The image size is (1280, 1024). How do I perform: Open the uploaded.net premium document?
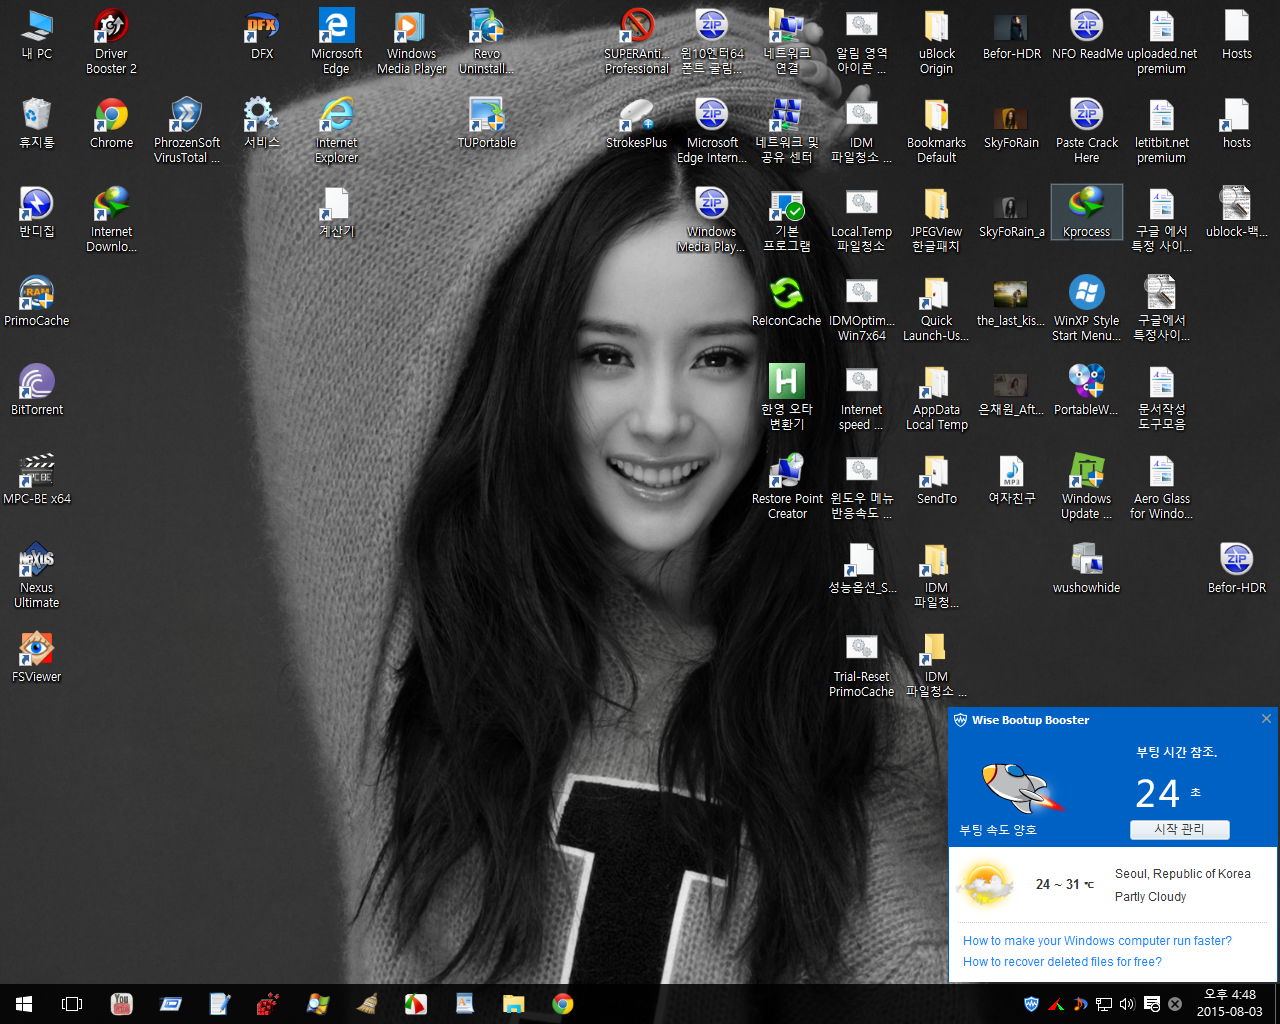coord(1162,42)
